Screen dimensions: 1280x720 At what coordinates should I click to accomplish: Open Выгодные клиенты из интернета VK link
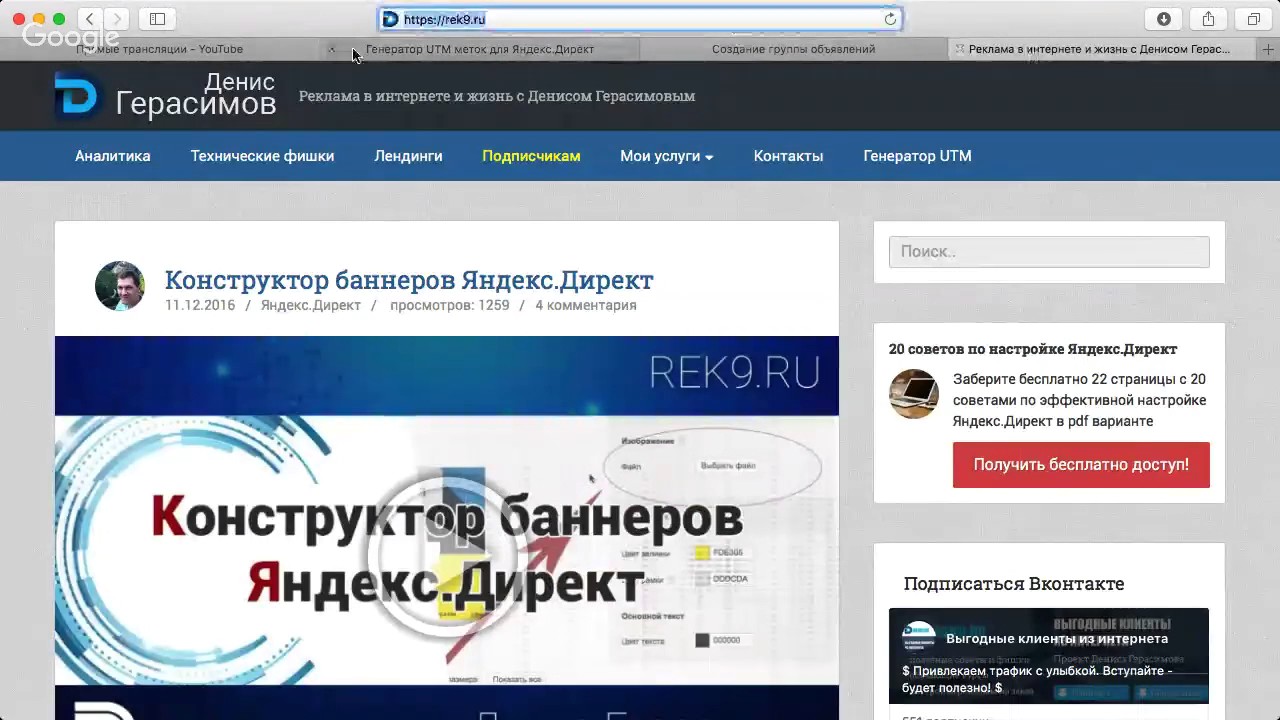click(1057, 638)
